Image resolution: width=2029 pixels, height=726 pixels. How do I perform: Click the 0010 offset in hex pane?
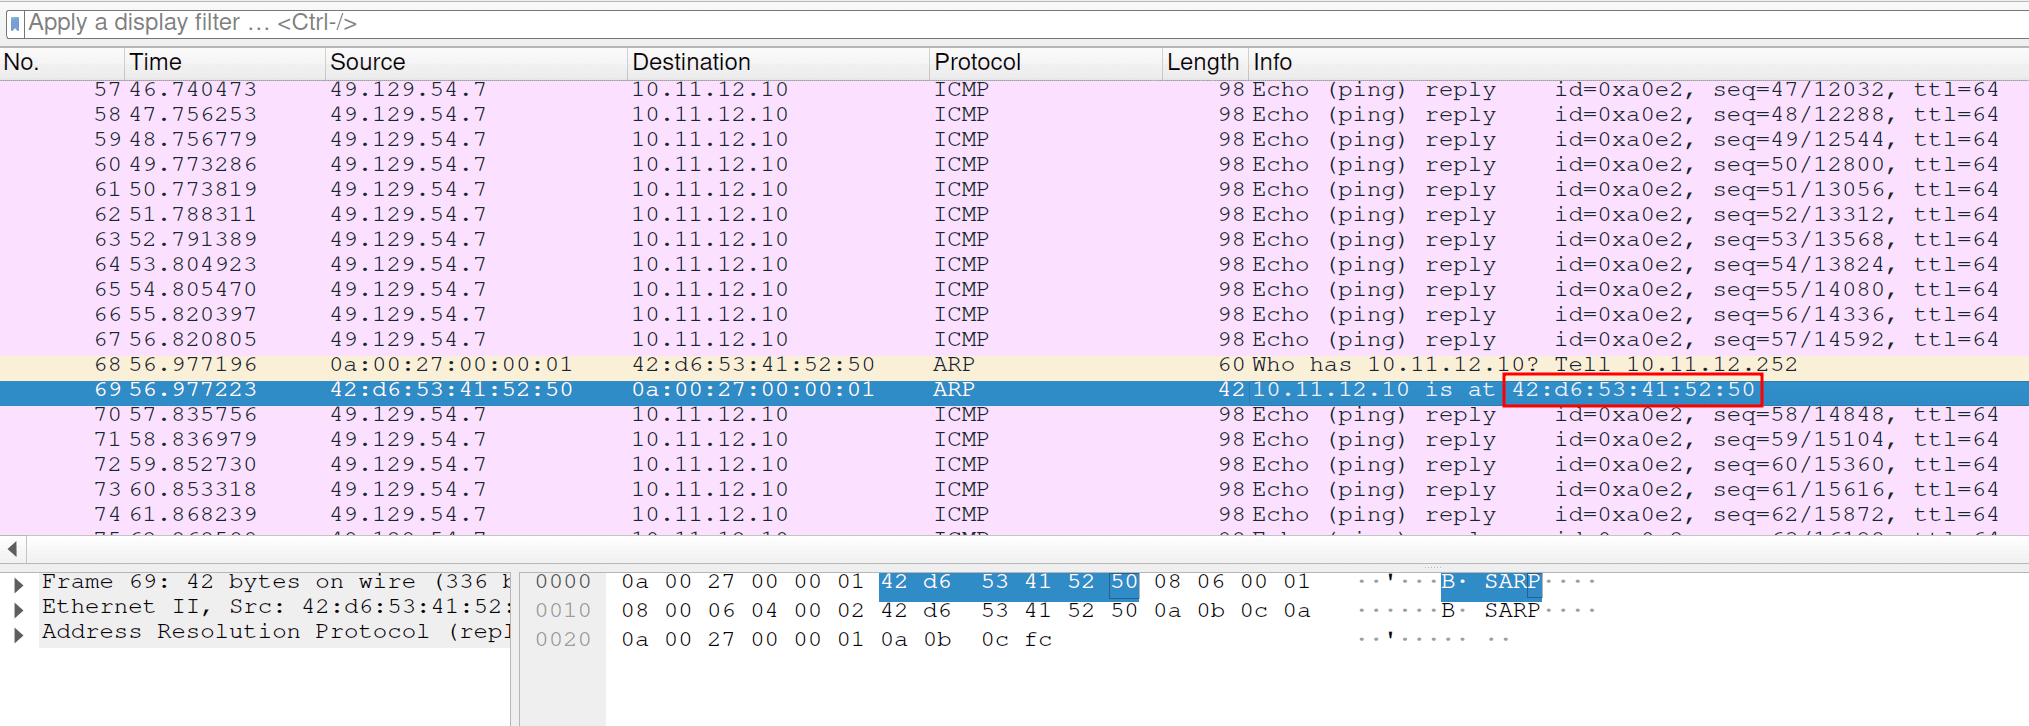563,611
